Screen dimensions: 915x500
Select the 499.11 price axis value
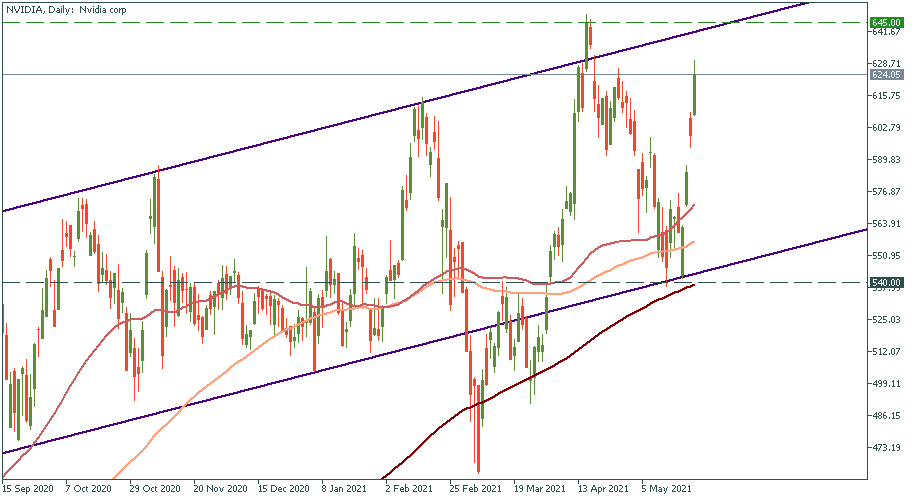(886, 383)
